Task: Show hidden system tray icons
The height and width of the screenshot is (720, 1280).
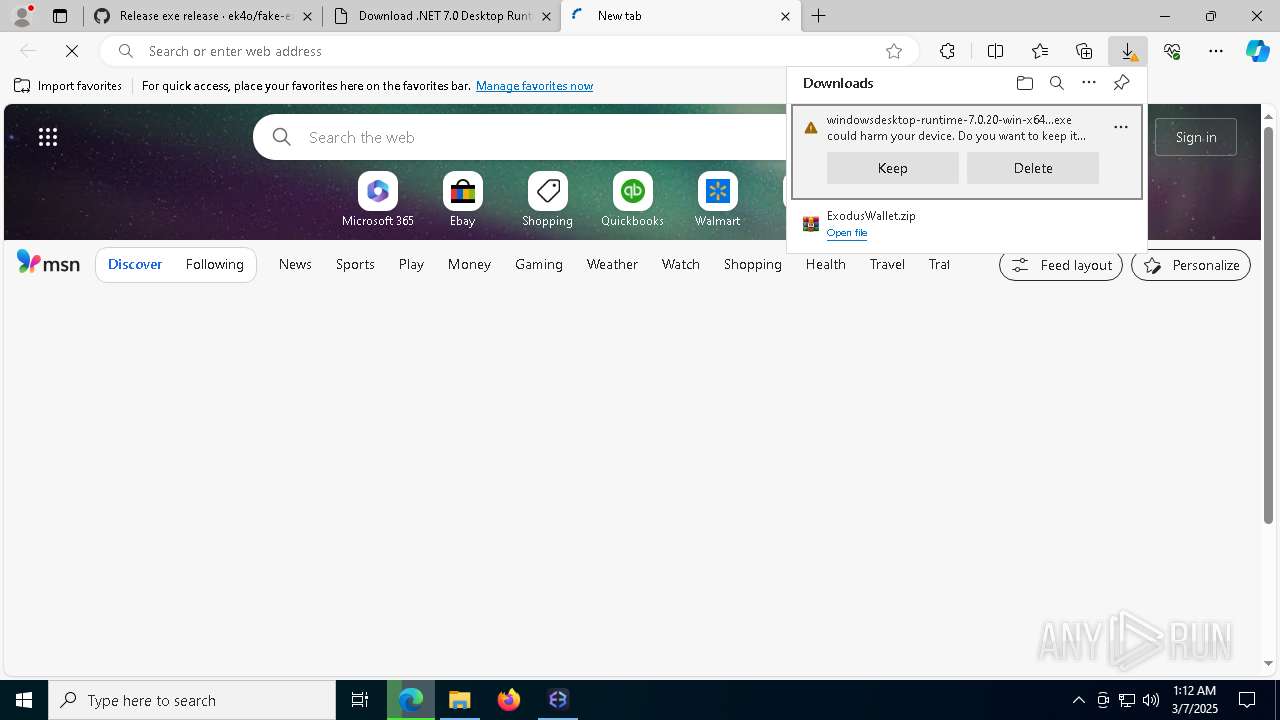Action: click(x=1078, y=700)
